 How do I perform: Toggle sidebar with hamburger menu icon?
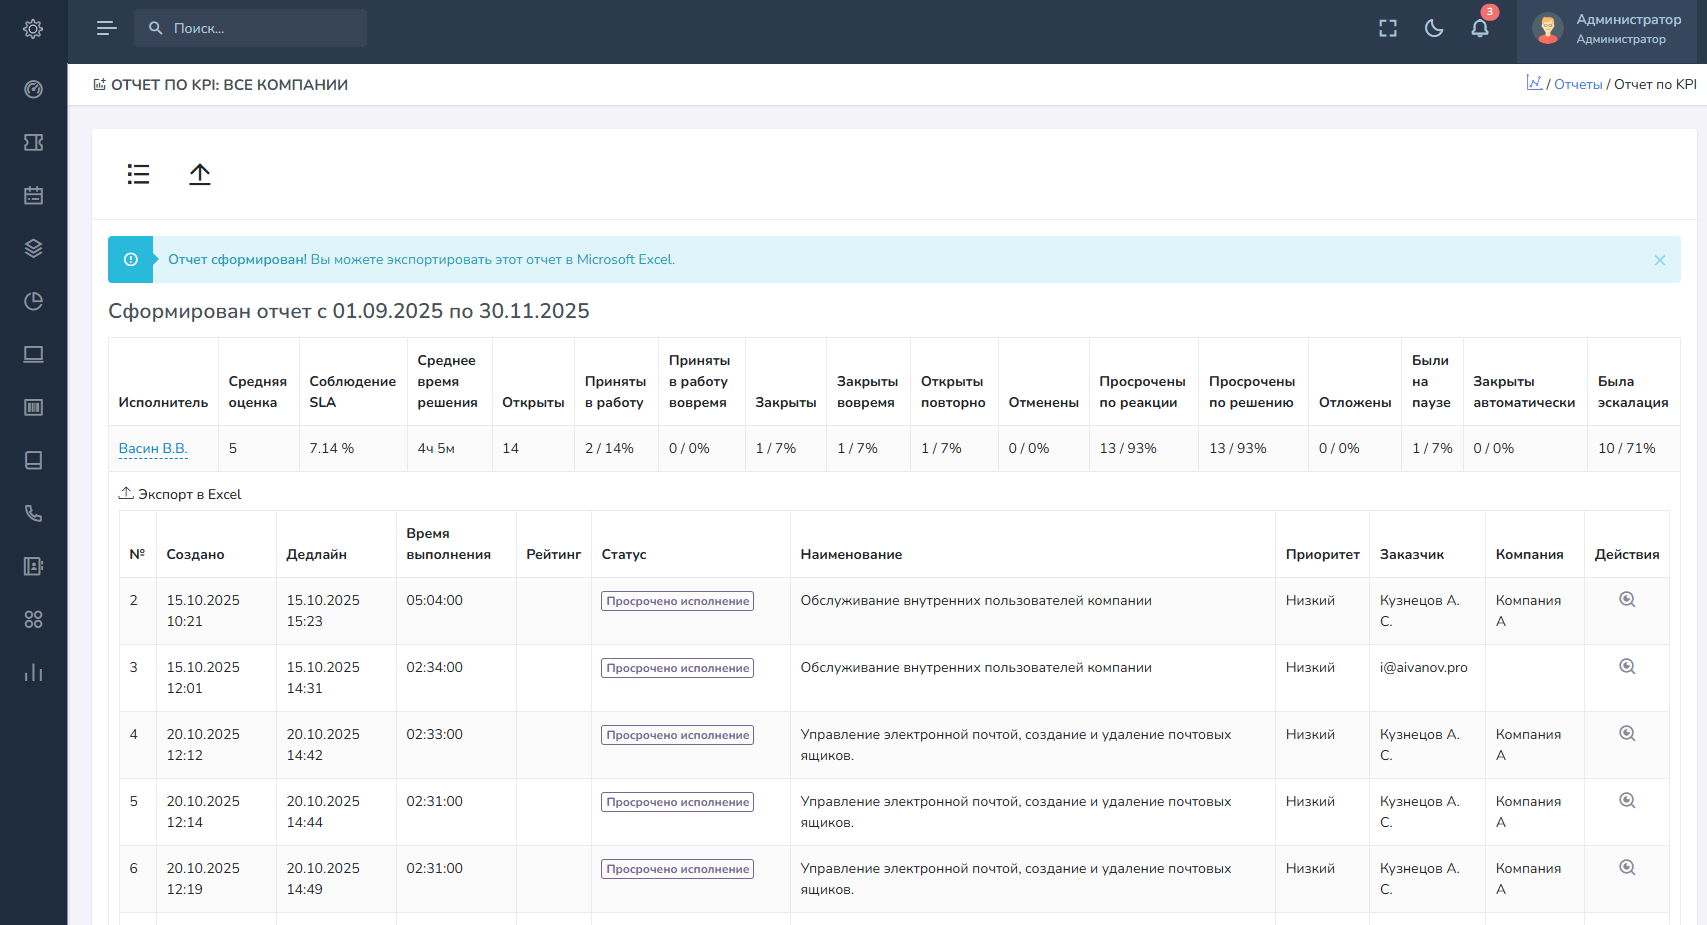point(106,28)
